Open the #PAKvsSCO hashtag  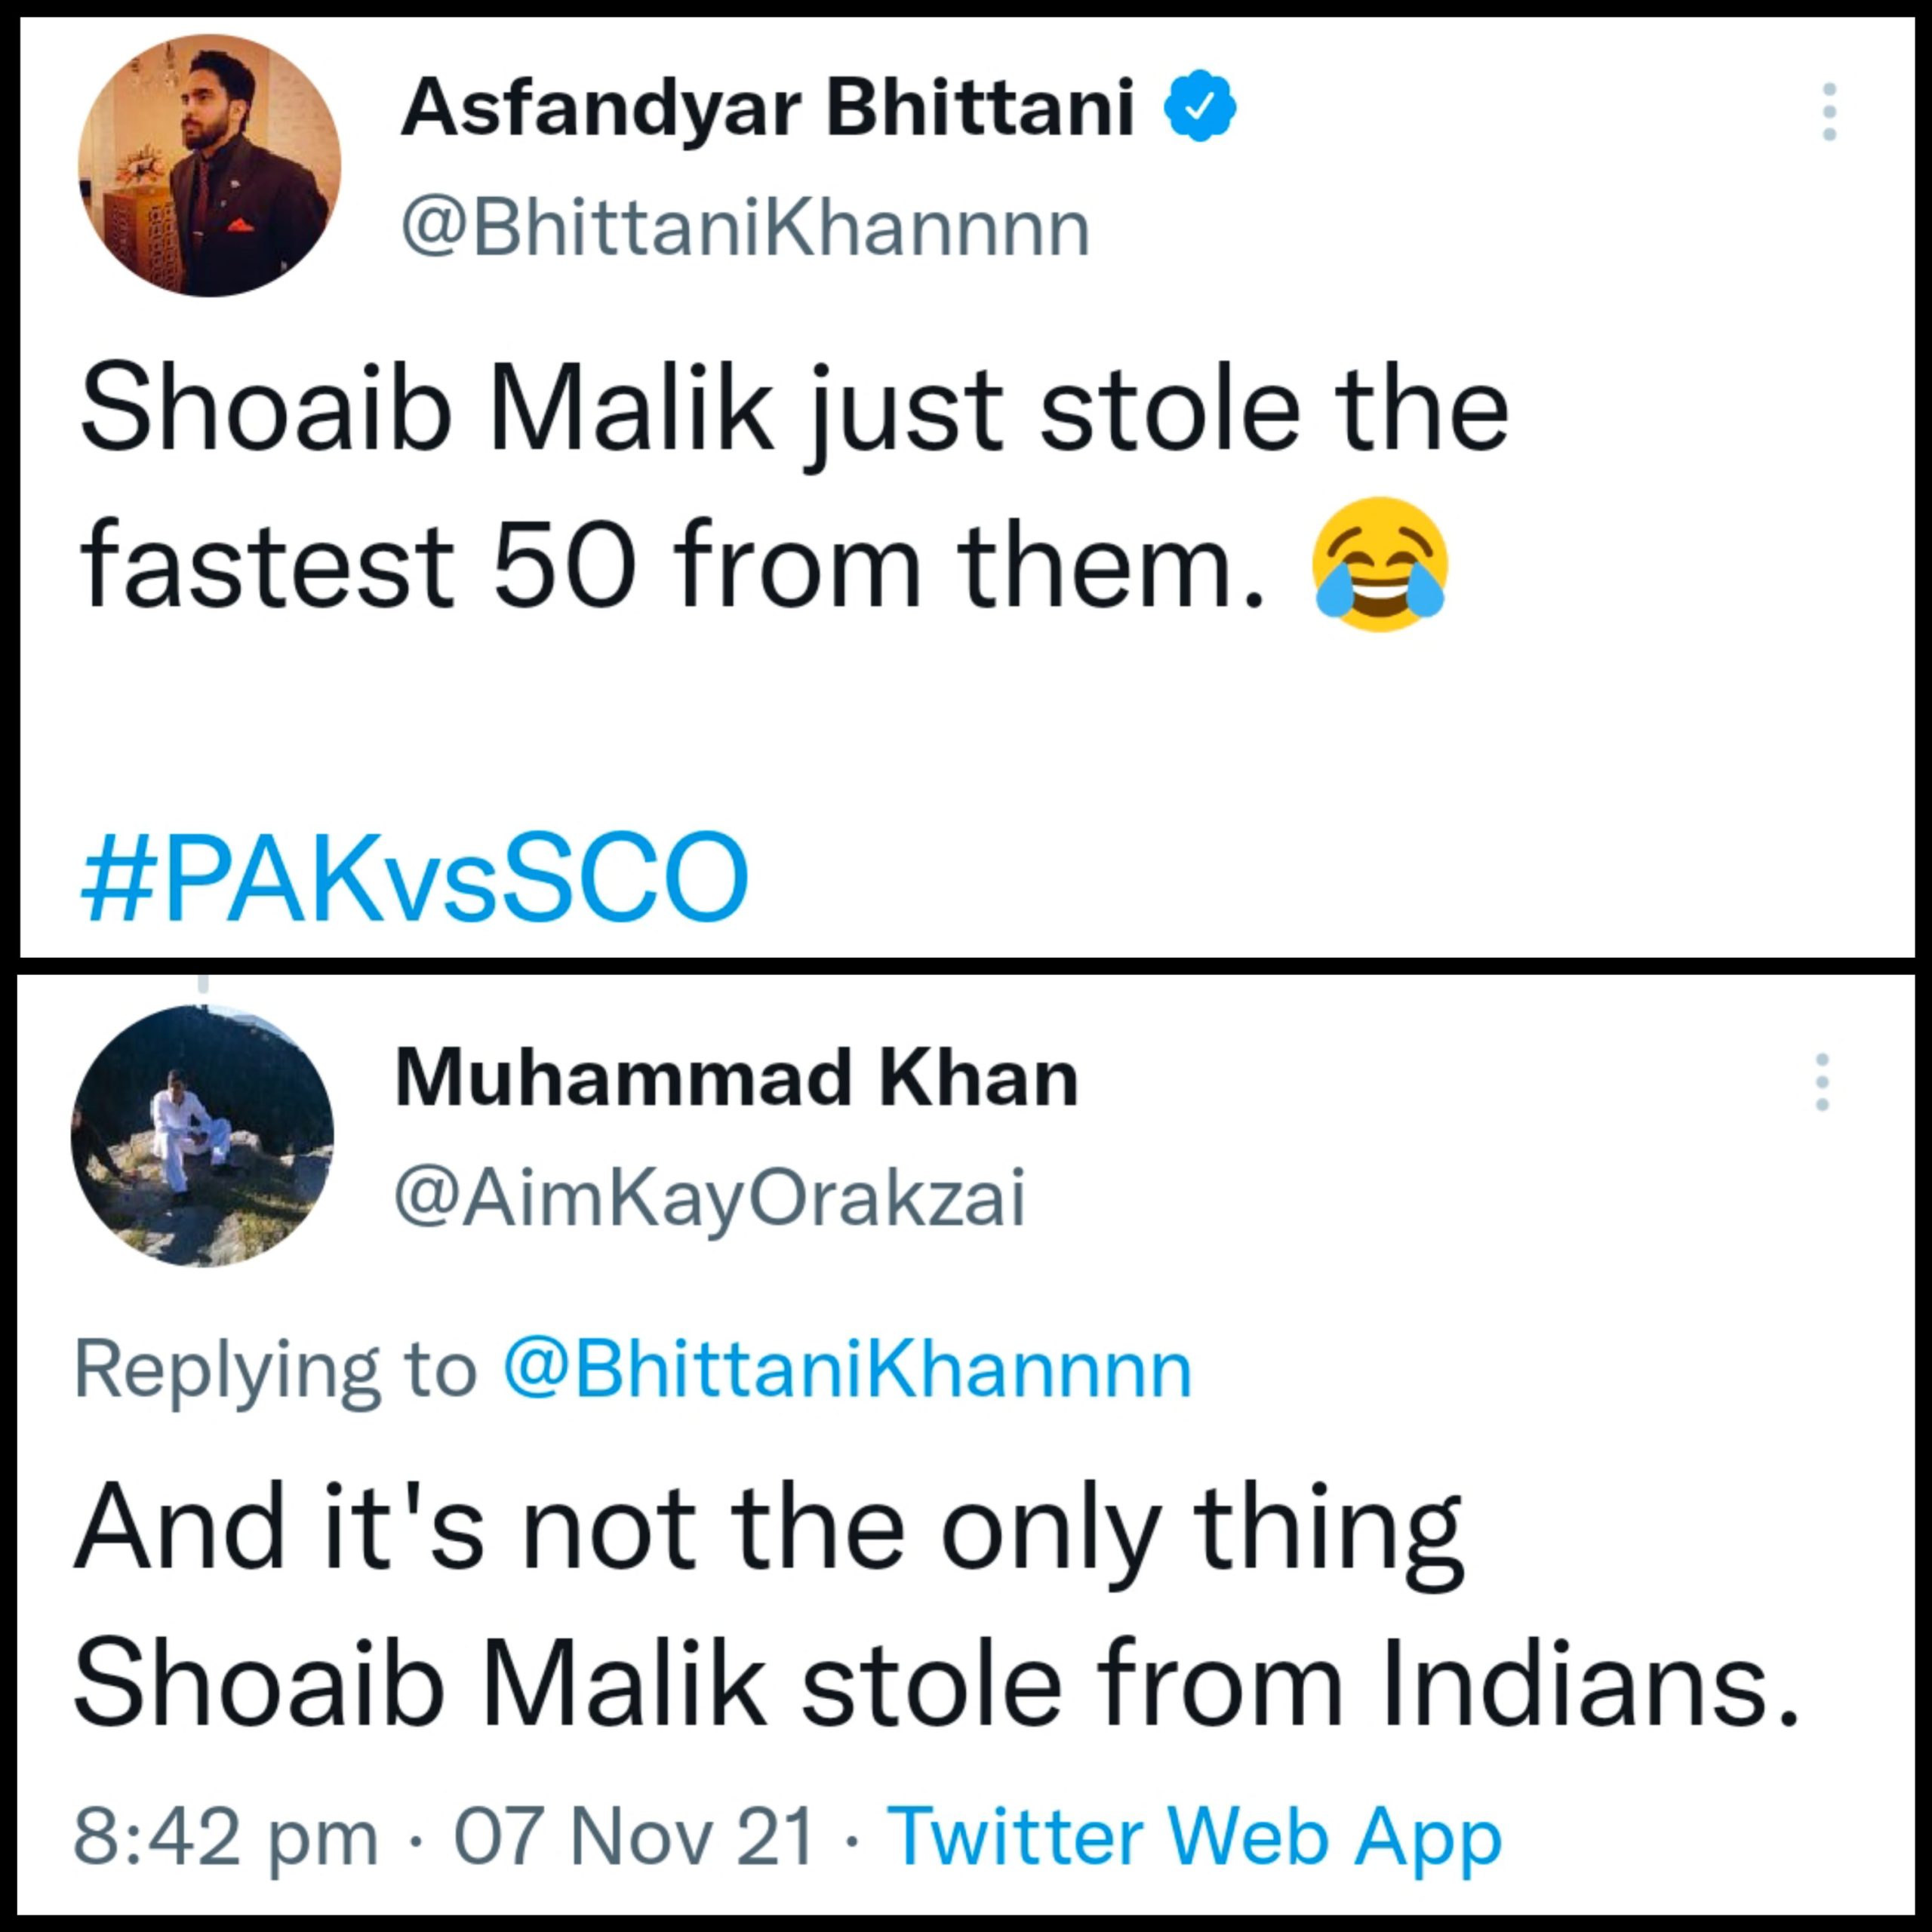coord(414,878)
